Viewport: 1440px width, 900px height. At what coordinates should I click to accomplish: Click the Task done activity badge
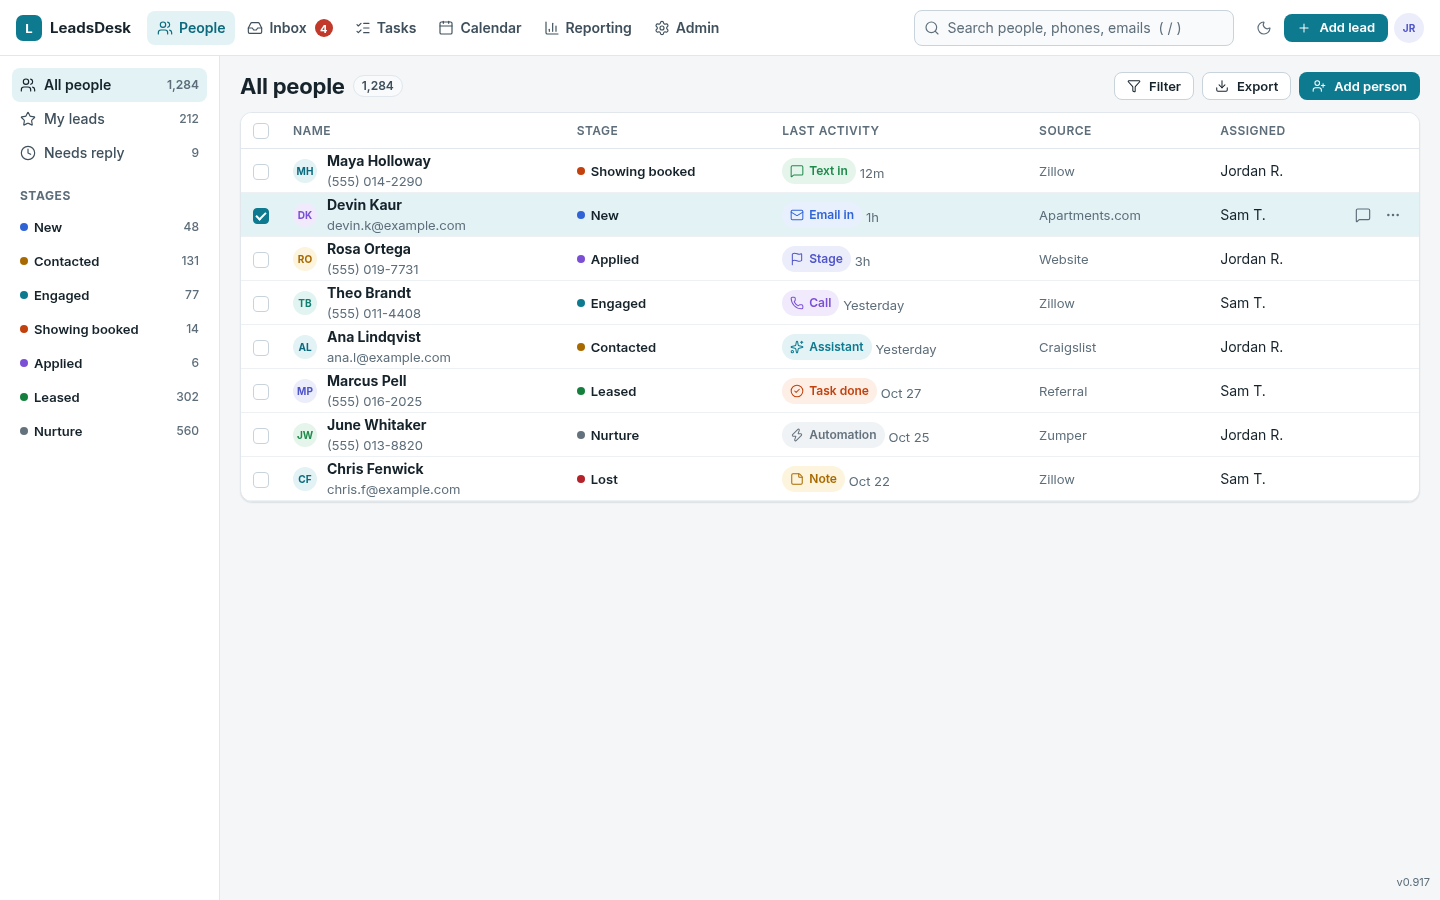(829, 391)
